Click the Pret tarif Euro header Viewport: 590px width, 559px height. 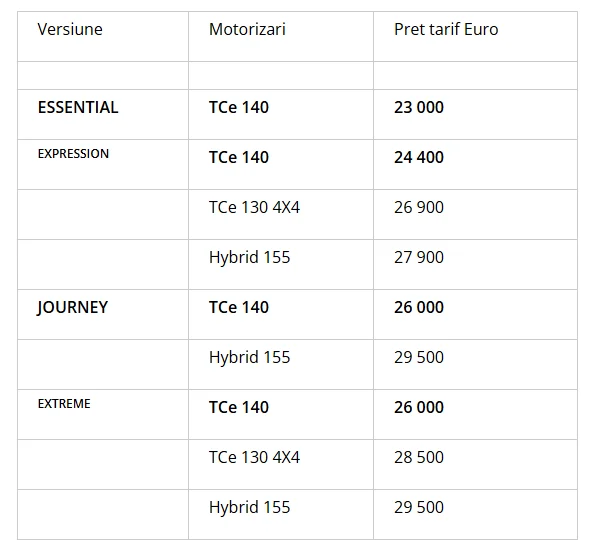pyautogui.click(x=446, y=29)
